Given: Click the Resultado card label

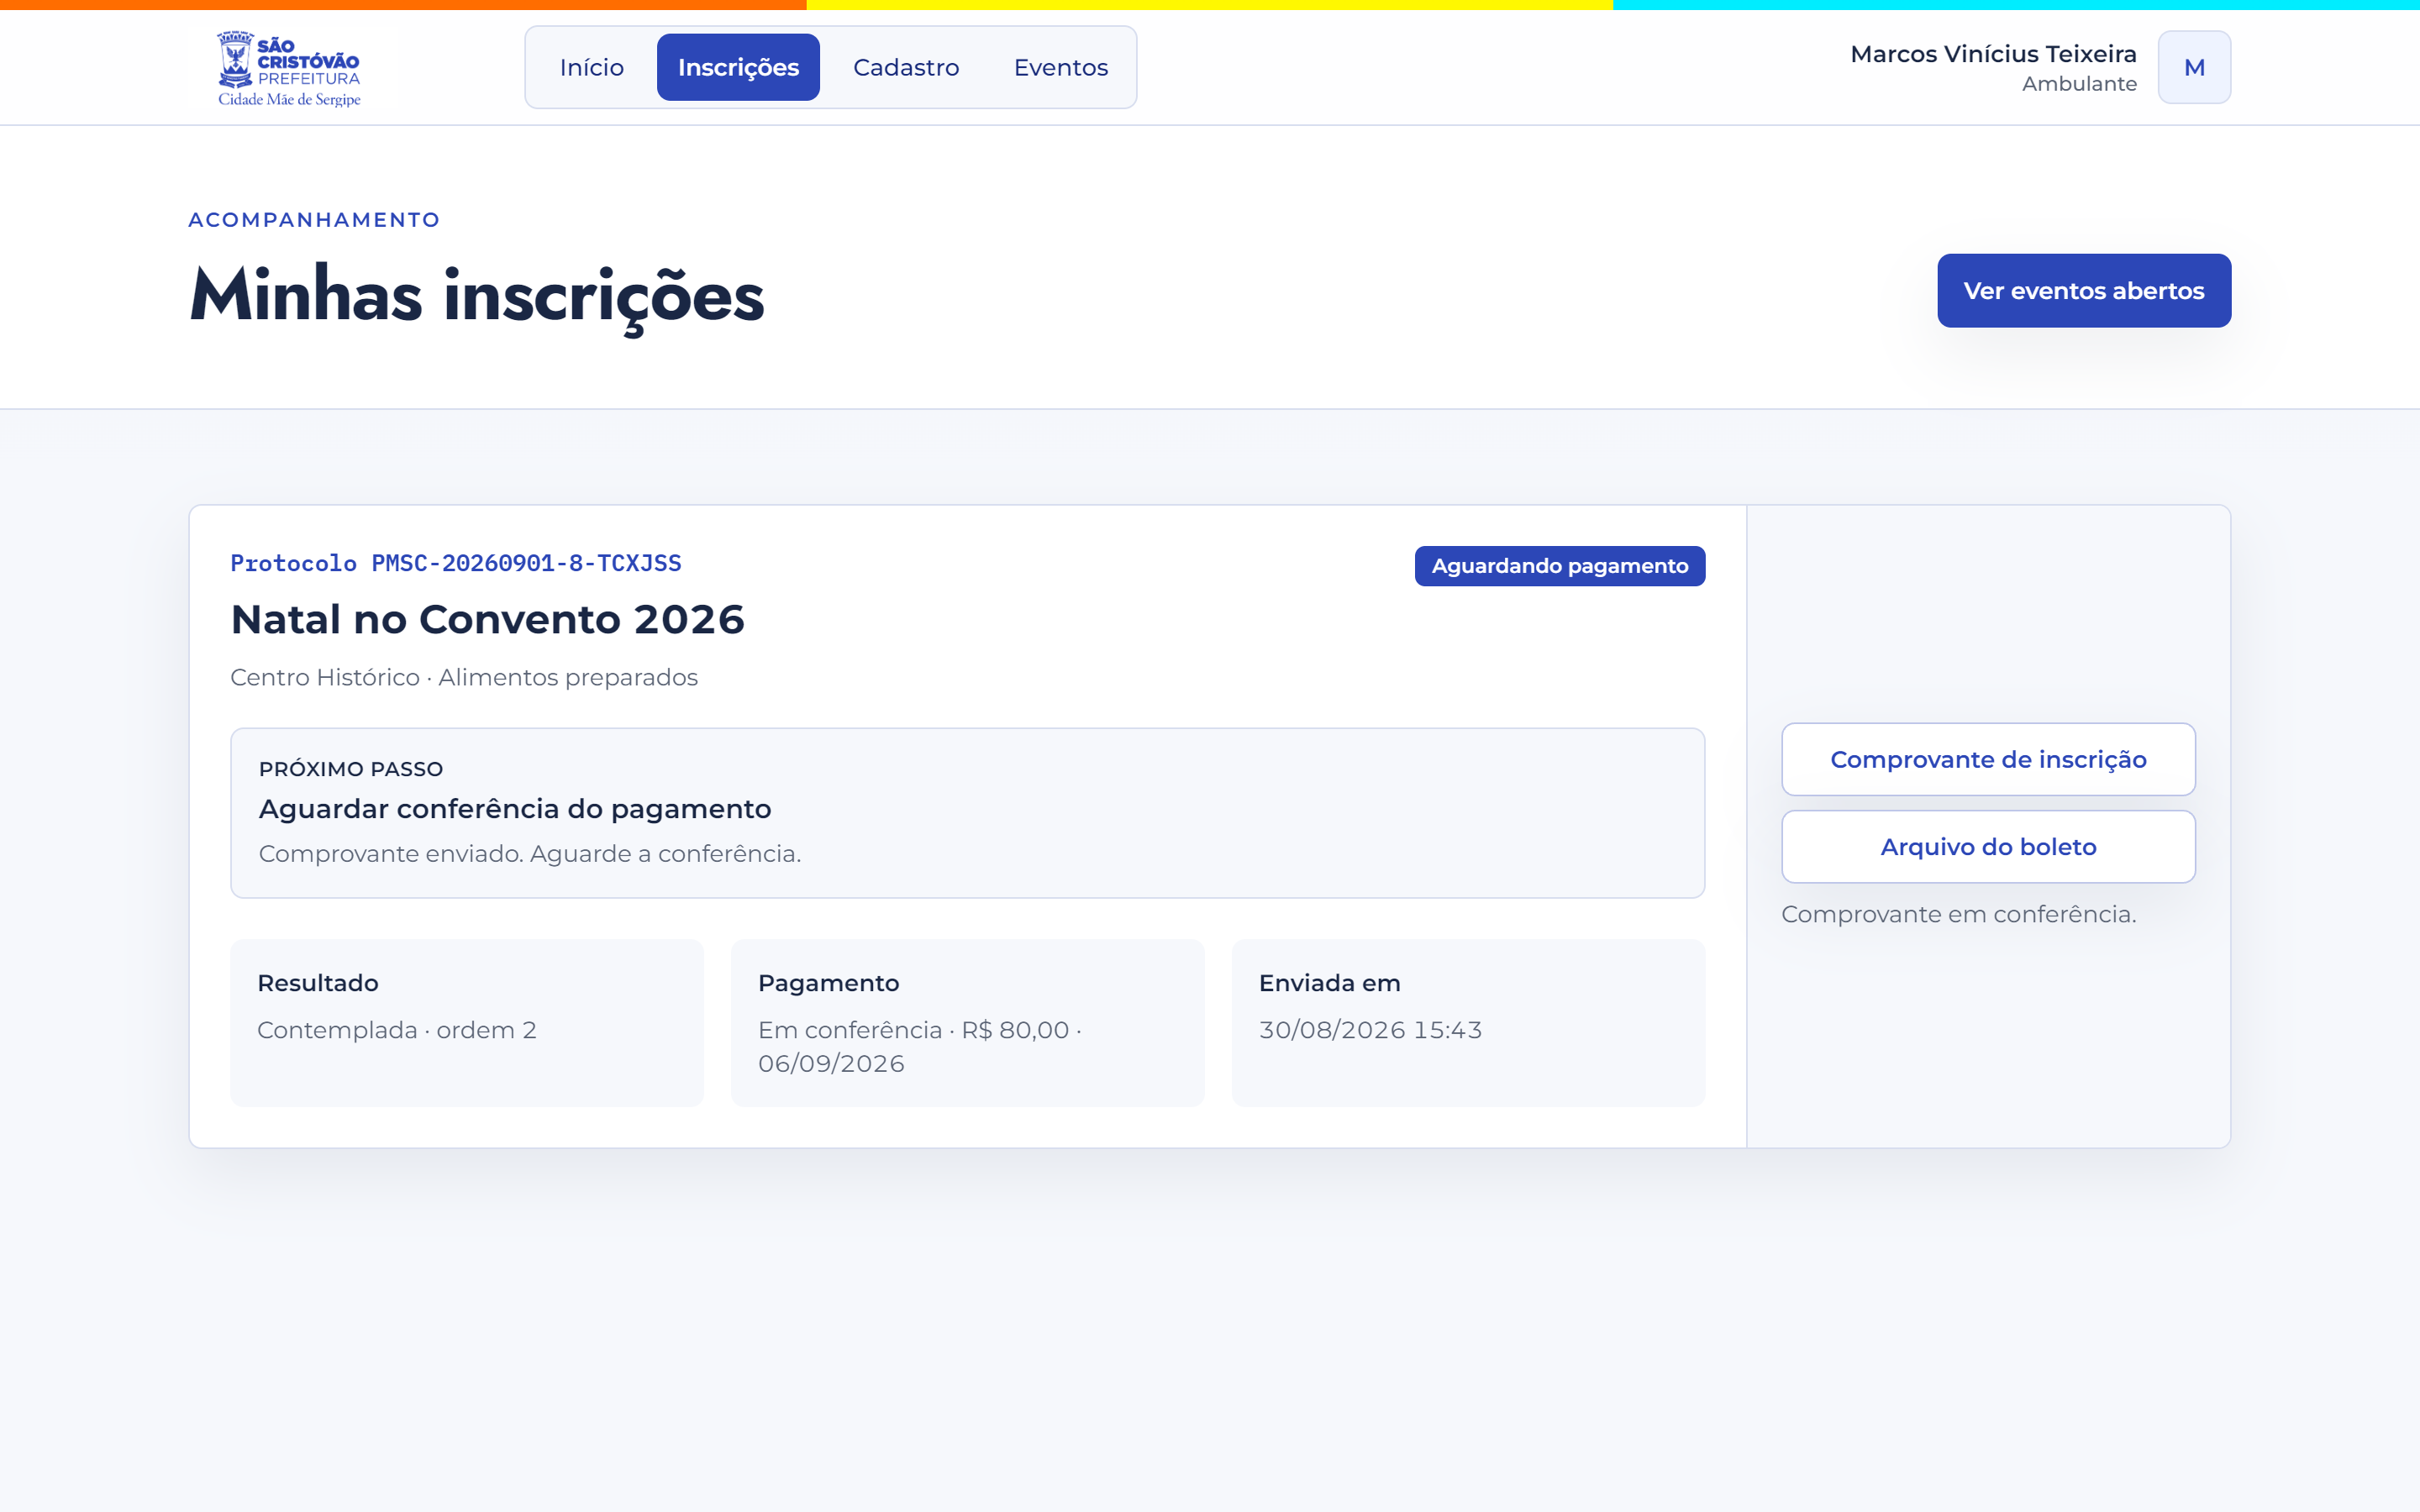Looking at the screenshot, I should pyautogui.click(x=318, y=983).
